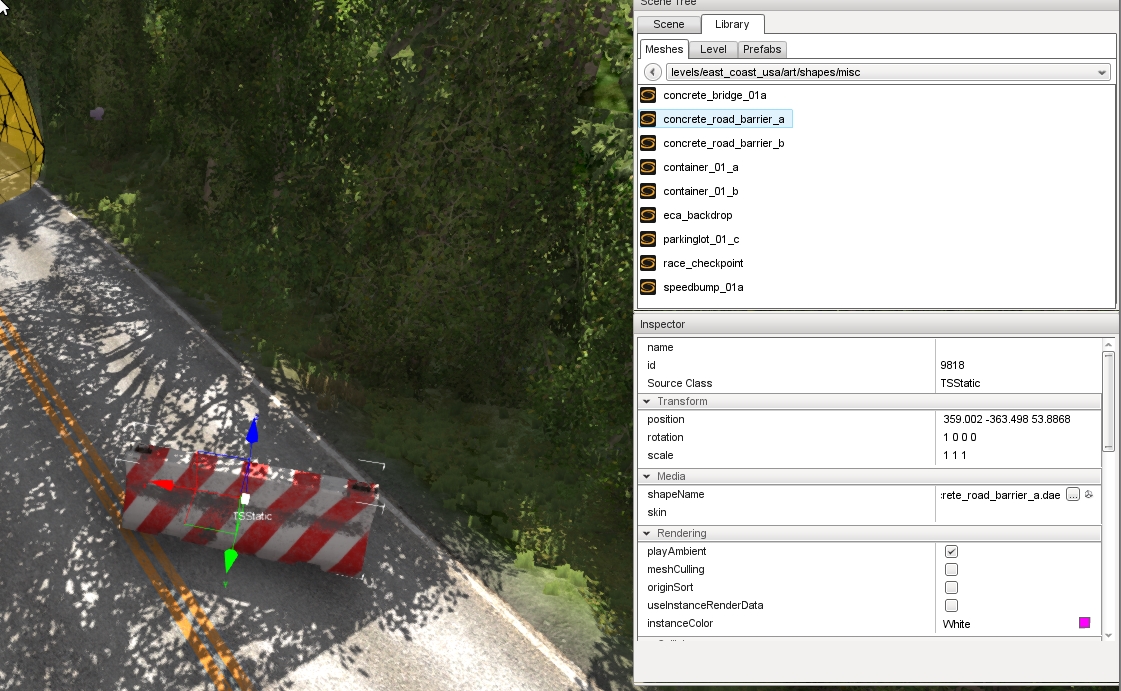Screen dimensions: 1121x691
Task: Edit the position value field
Action: point(1018,419)
